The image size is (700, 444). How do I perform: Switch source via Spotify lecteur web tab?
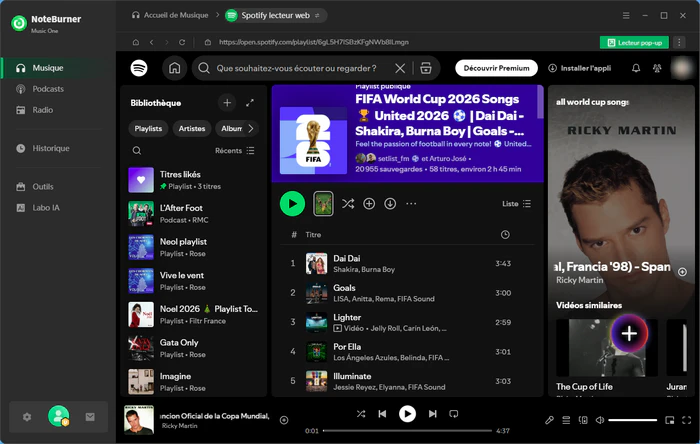click(x=275, y=16)
